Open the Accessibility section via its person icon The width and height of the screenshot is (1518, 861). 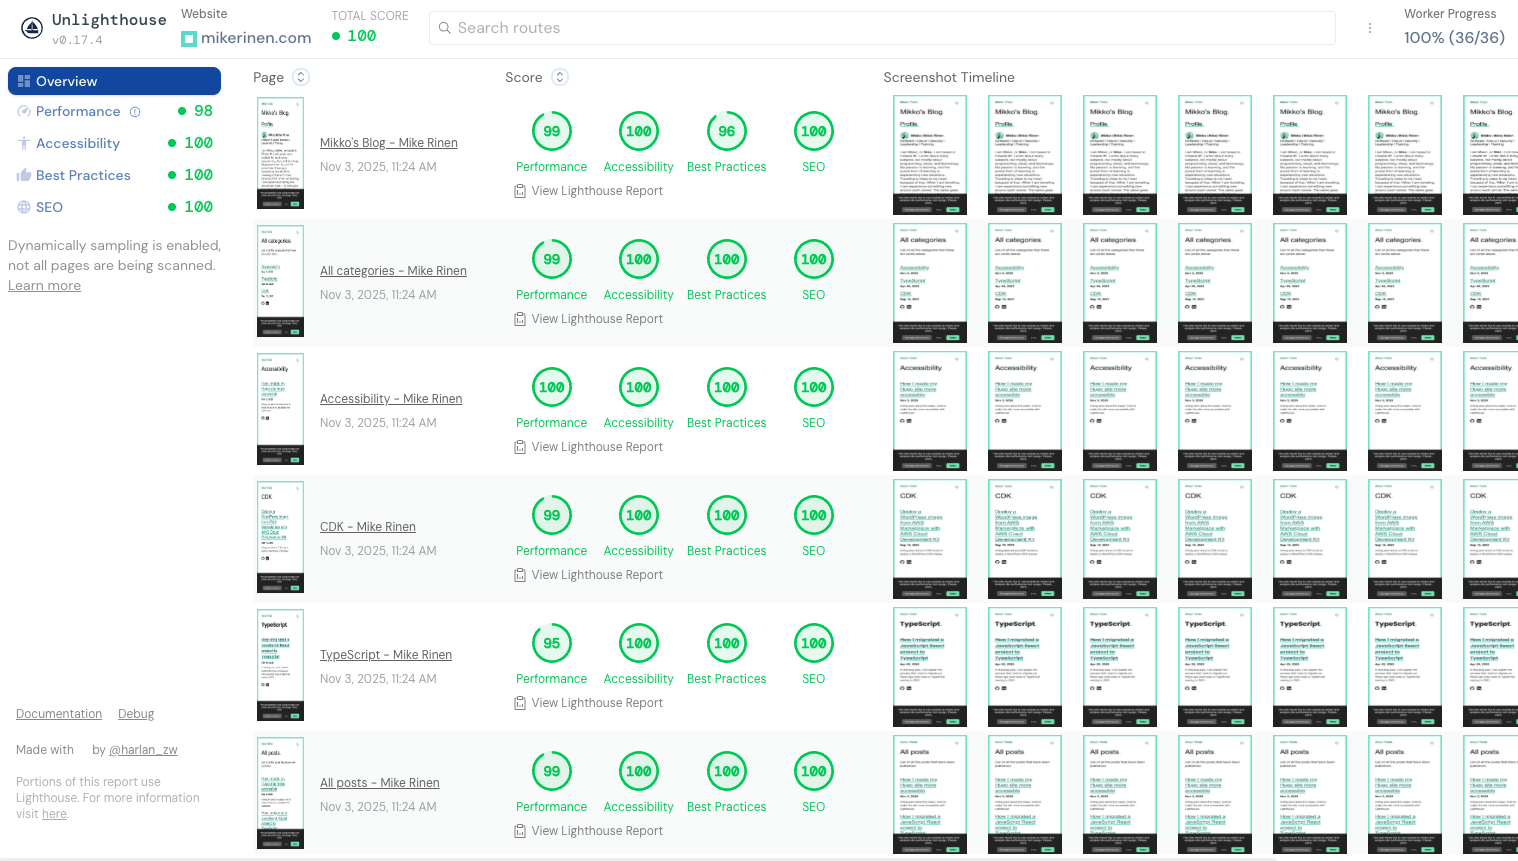point(22,143)
